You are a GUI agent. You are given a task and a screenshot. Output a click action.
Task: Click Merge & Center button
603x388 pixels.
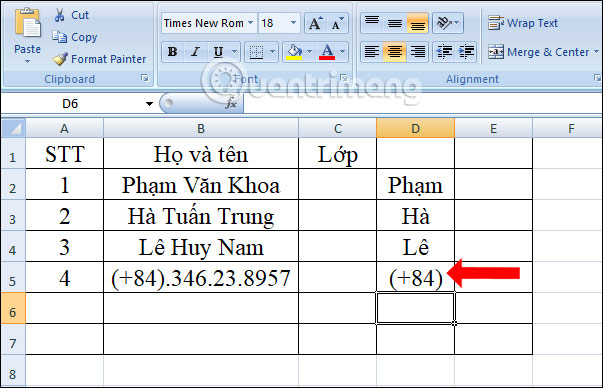click(x=538, y=52)
